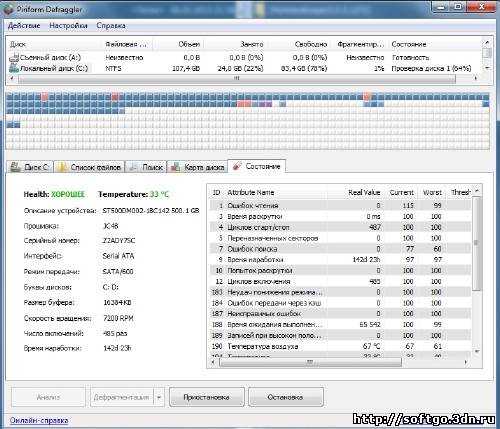Switch to the Поиск tab

point(146,167)
